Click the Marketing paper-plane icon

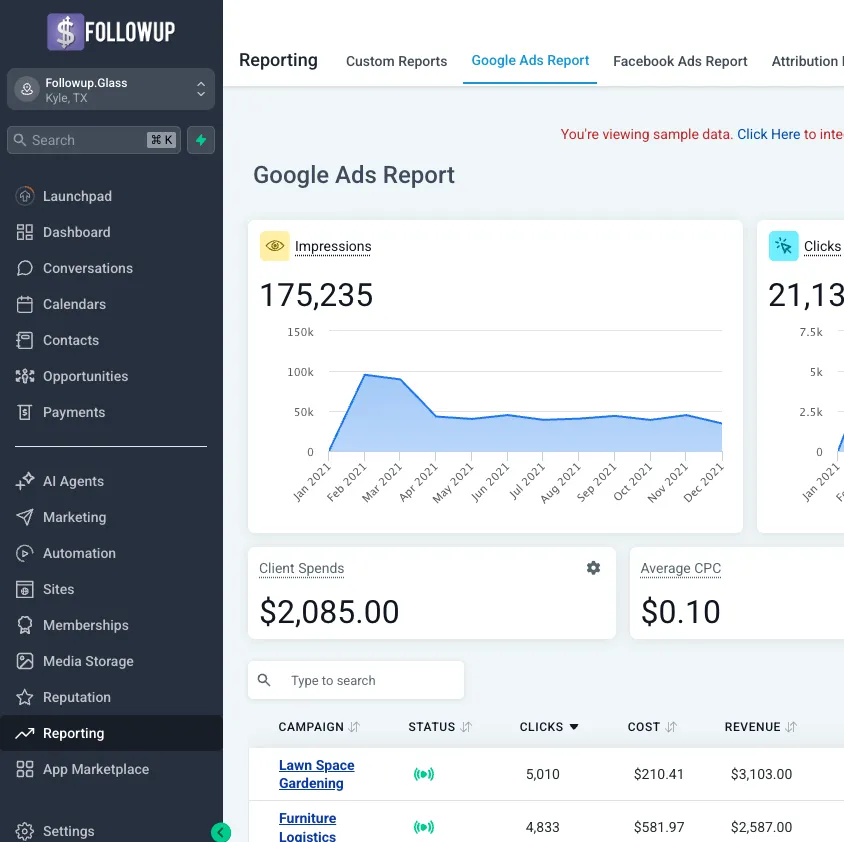point(25,517)
